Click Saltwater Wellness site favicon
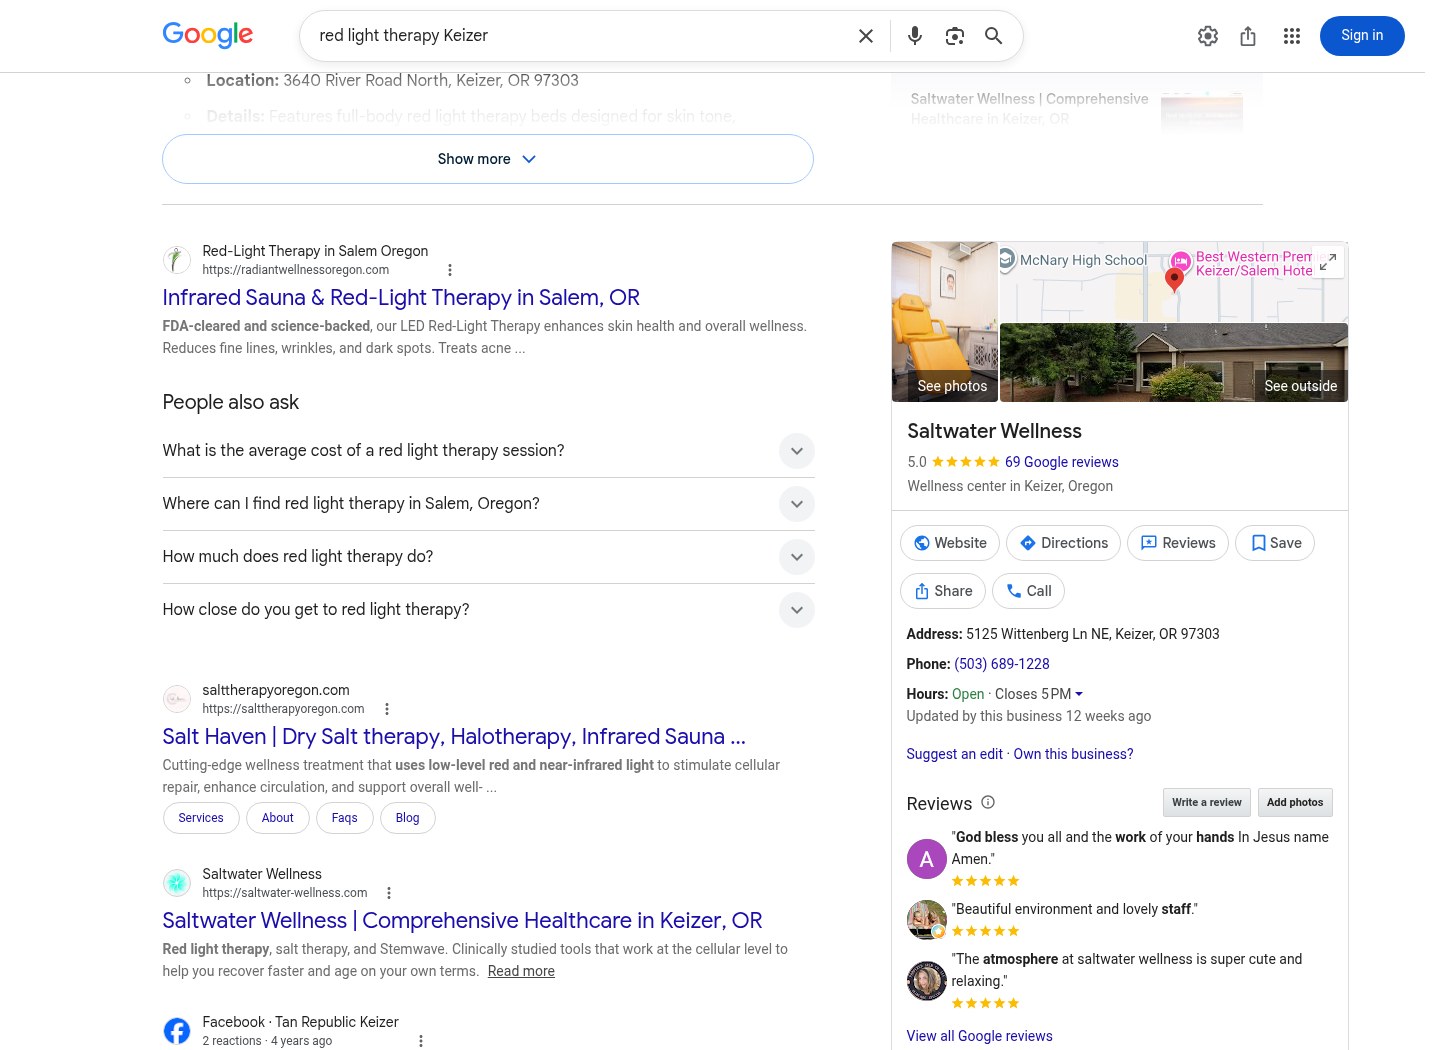Image resolution: width=1440 pixels, height=1050 pixels. click(x=177, y=883)
